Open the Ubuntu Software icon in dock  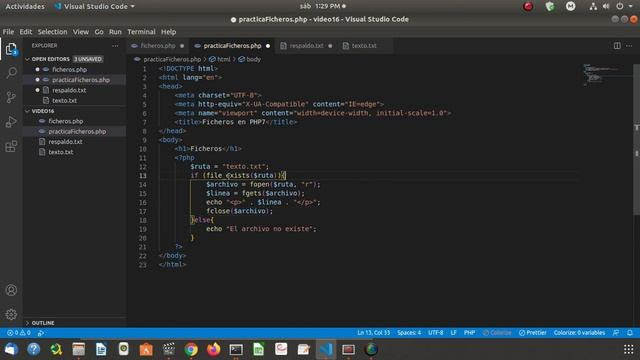click(146, 349)
